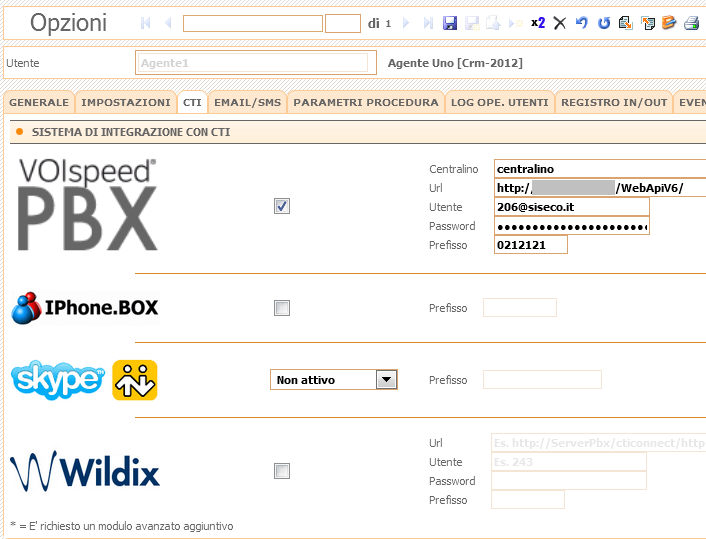Click 'SISTEMA DI INTEGRAZIONE CON CTI' header
Screen dimensions: 706x539
tap(131, 132)
